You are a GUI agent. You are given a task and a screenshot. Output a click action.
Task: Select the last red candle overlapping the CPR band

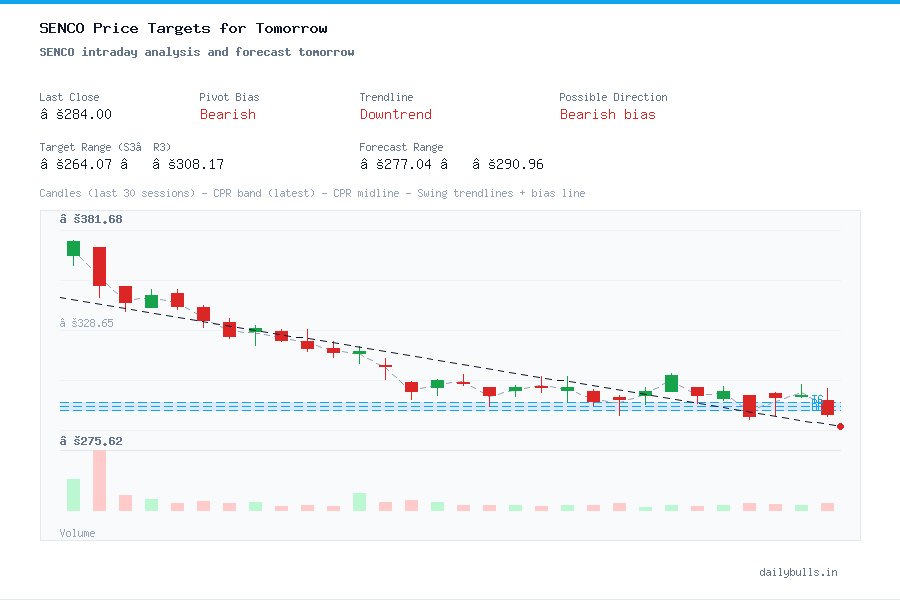tap(826, 406)
